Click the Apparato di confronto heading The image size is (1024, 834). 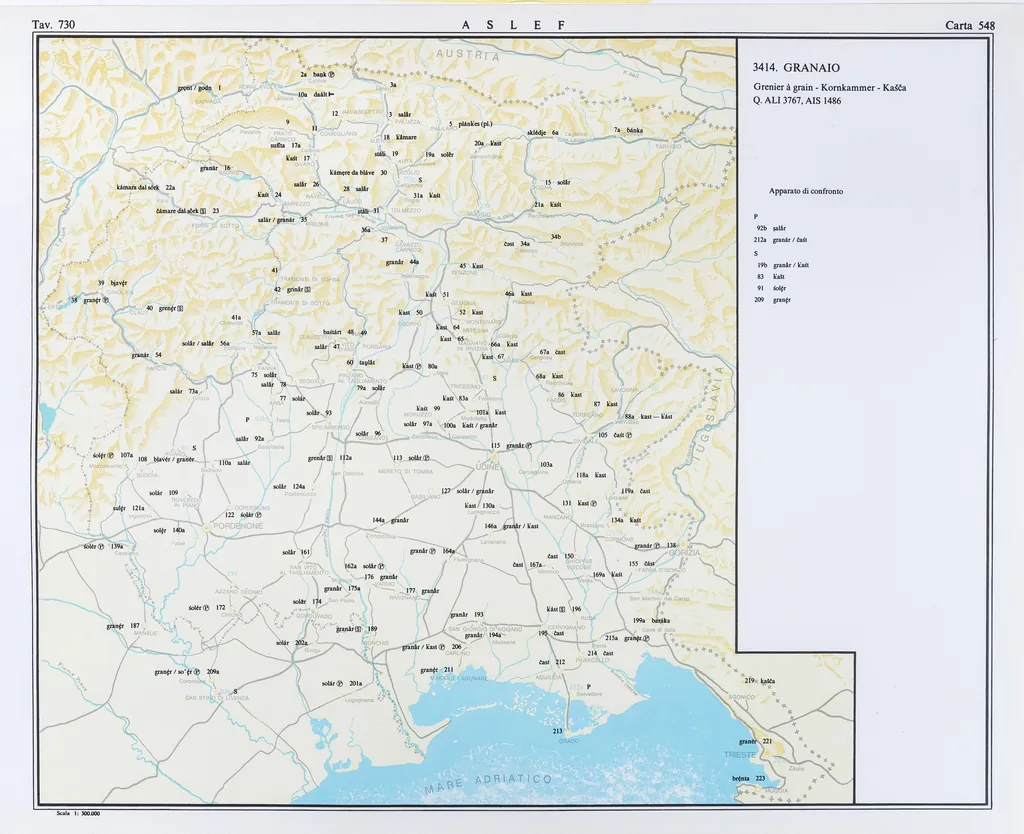pyautogui.click(x=804, y=191)
